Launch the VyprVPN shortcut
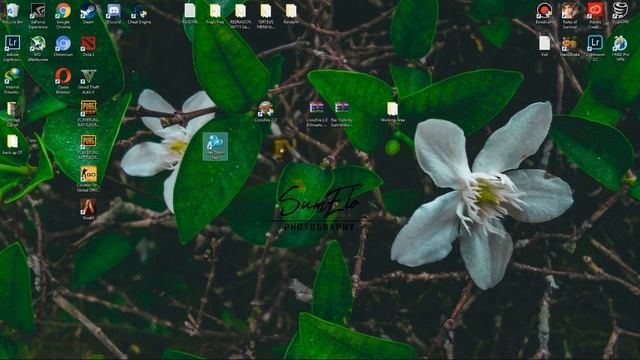This screenshot has width=640, height=360. [620, 13]
